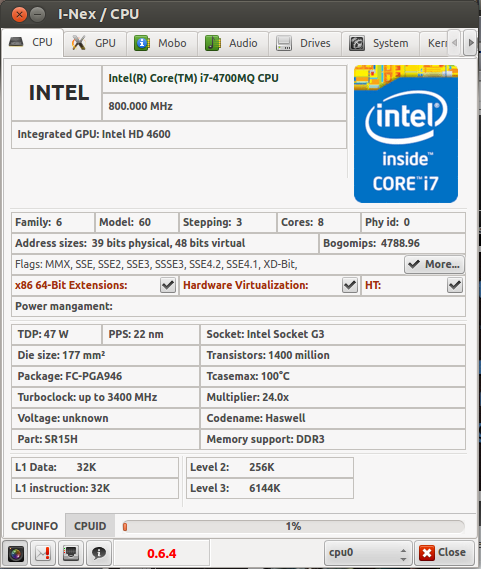Click the 1% CPU usage progress bar
Viewport: 481px width, 569px height.
pyautogui.click(x=293, y=526)
